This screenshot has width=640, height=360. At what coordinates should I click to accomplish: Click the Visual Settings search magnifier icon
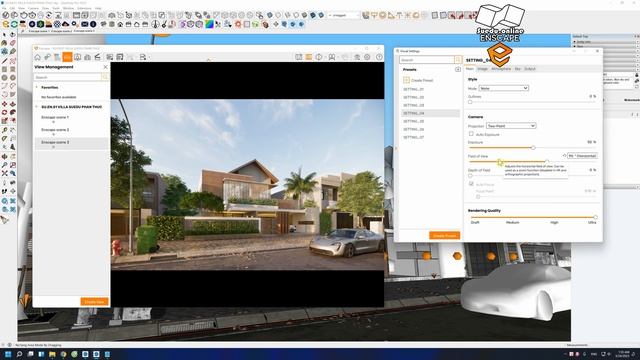[458, 60]
